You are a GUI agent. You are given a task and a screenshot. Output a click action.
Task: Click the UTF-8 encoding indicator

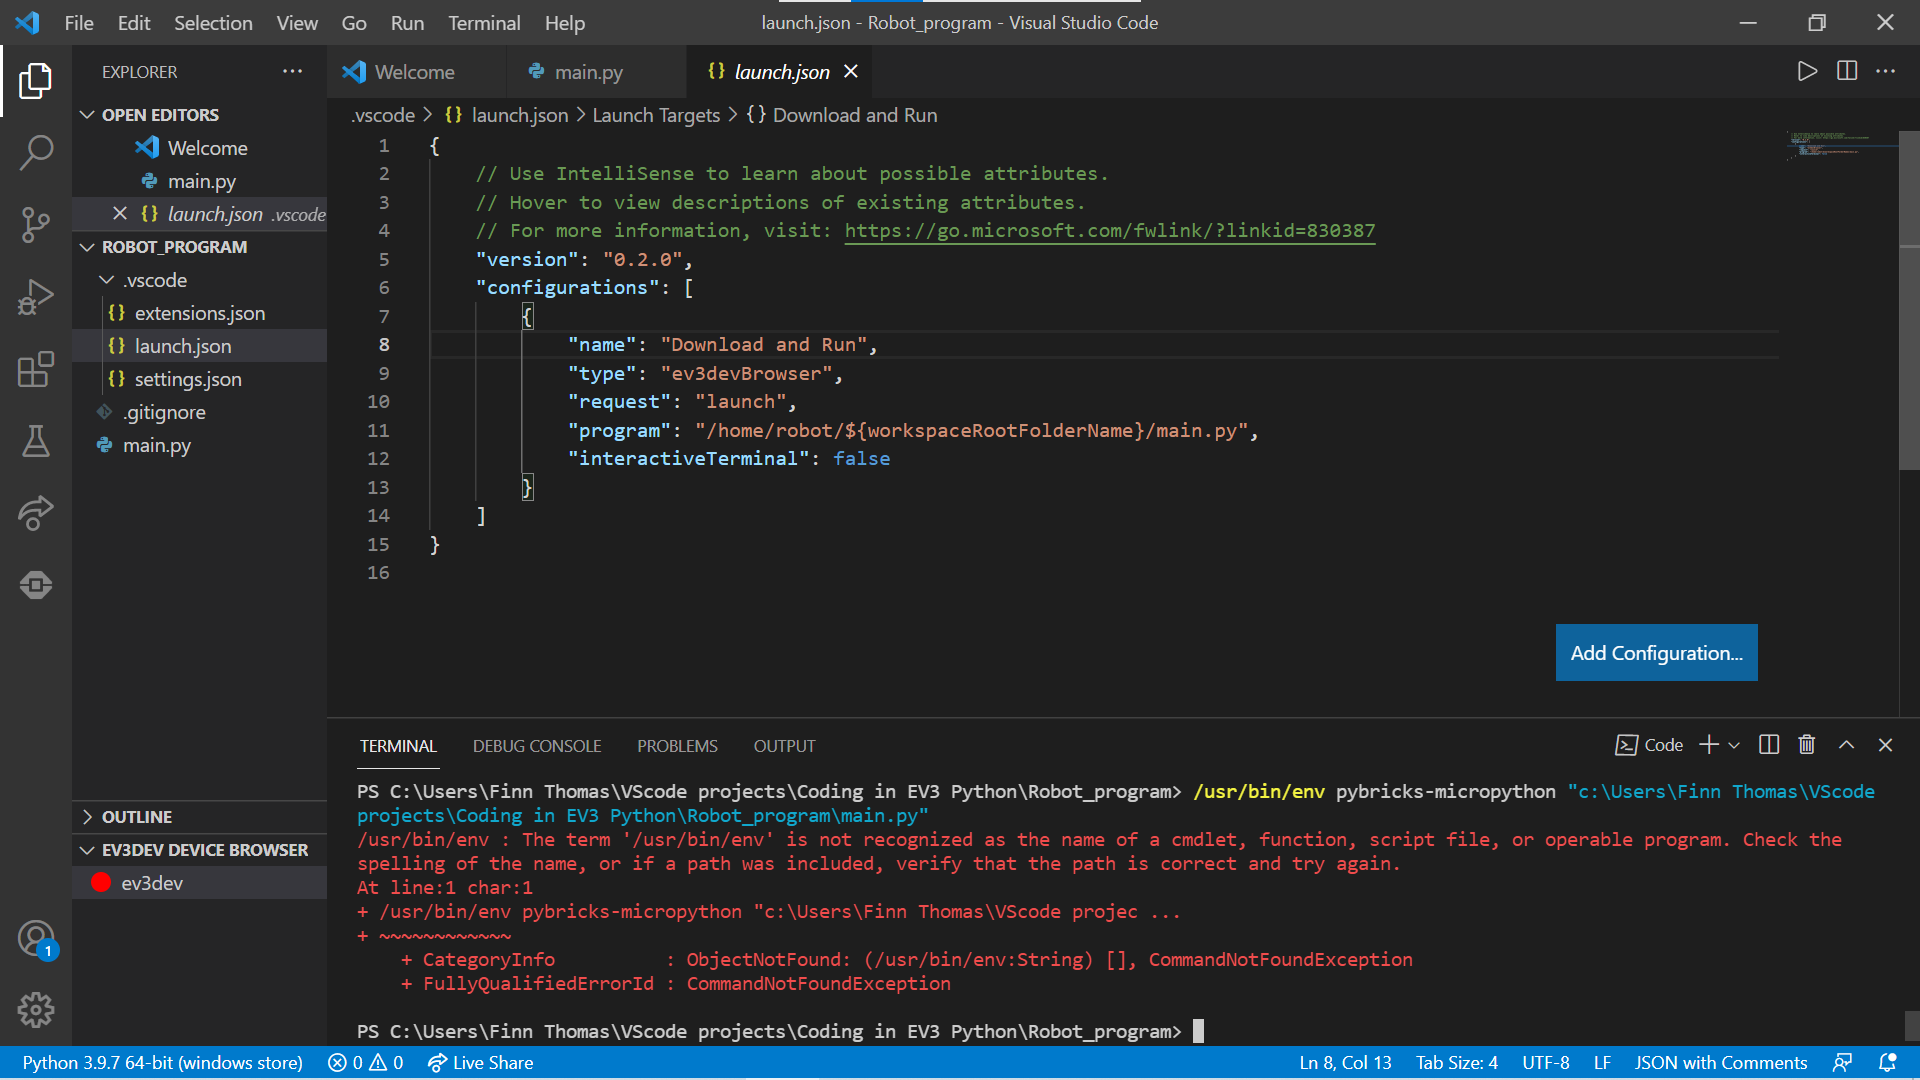tap(1545, 1063)
